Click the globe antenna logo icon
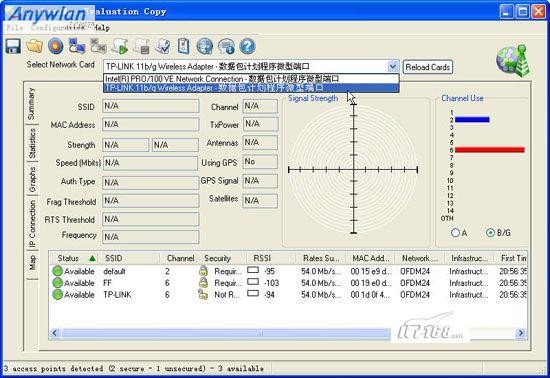Viewport: 550px width, 378px height. 513,60
